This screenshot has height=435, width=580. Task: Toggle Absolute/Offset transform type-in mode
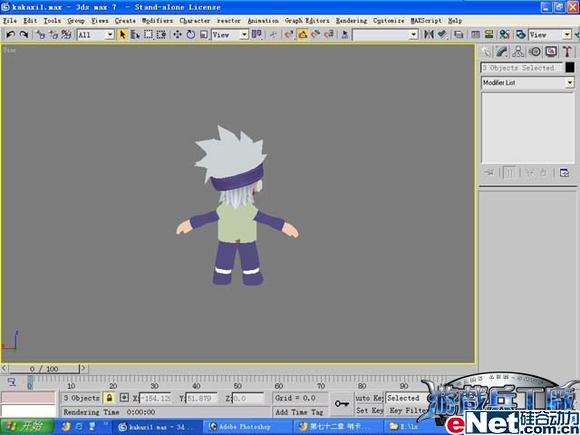pos(124,398)
